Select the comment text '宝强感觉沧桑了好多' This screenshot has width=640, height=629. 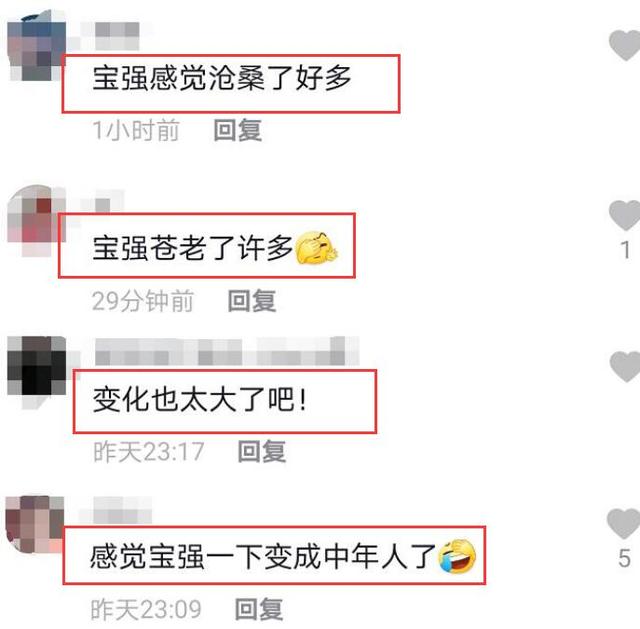tap(222, 78)
